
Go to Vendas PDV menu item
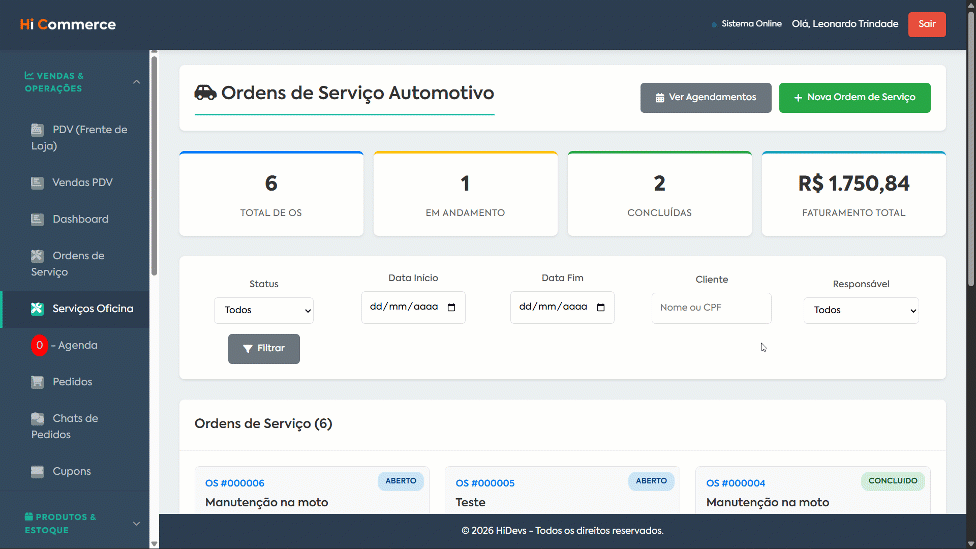(75, 182)
